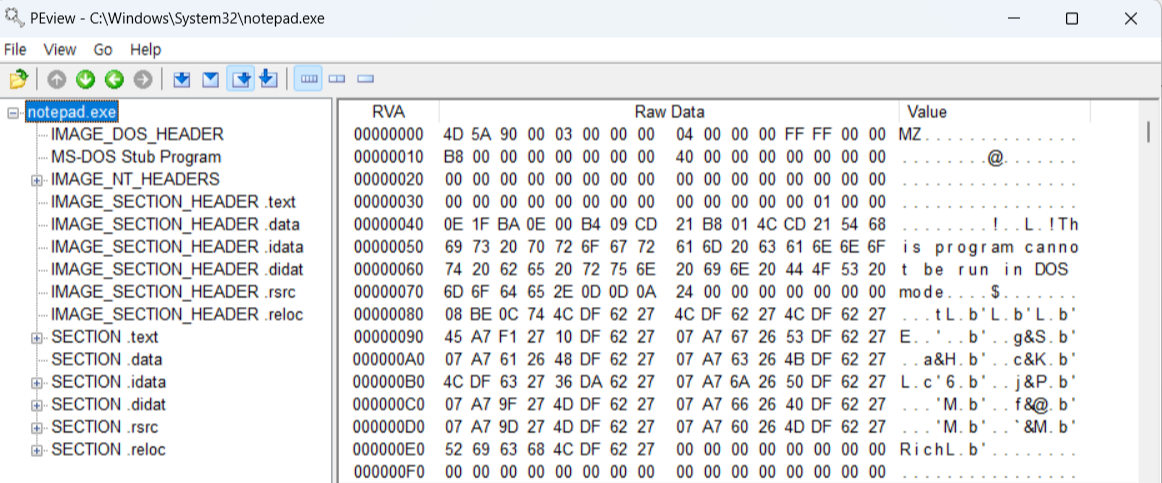Select IMAGE_SECTION_HEADER .data
Screen dimensions: 1162x483
pos(175,224)
